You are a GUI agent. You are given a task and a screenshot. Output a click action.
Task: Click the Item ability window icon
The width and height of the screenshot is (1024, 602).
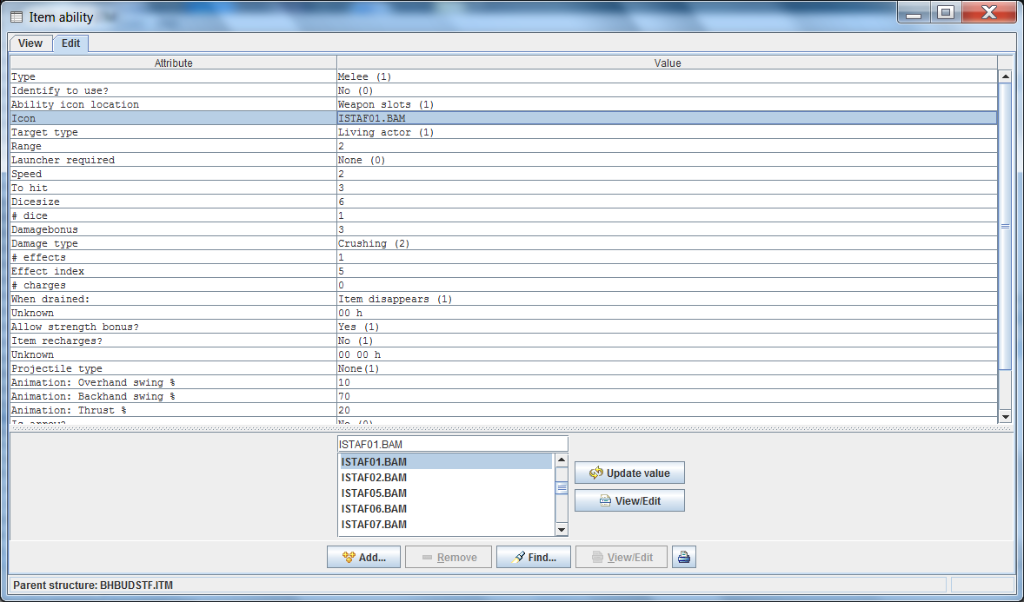coord(16,17)
